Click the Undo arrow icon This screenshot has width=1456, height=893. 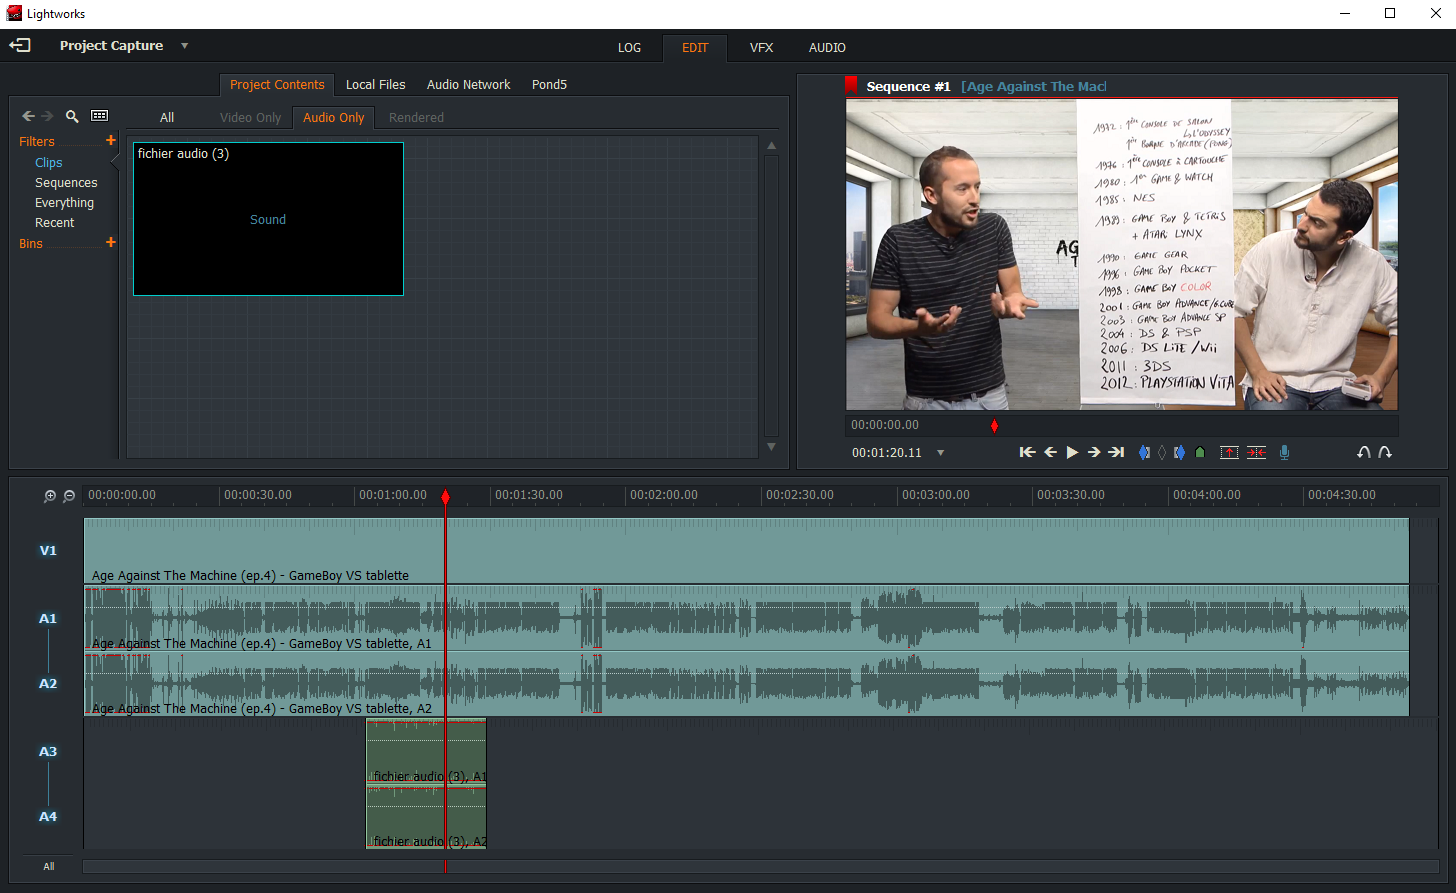pos(1363,453)
